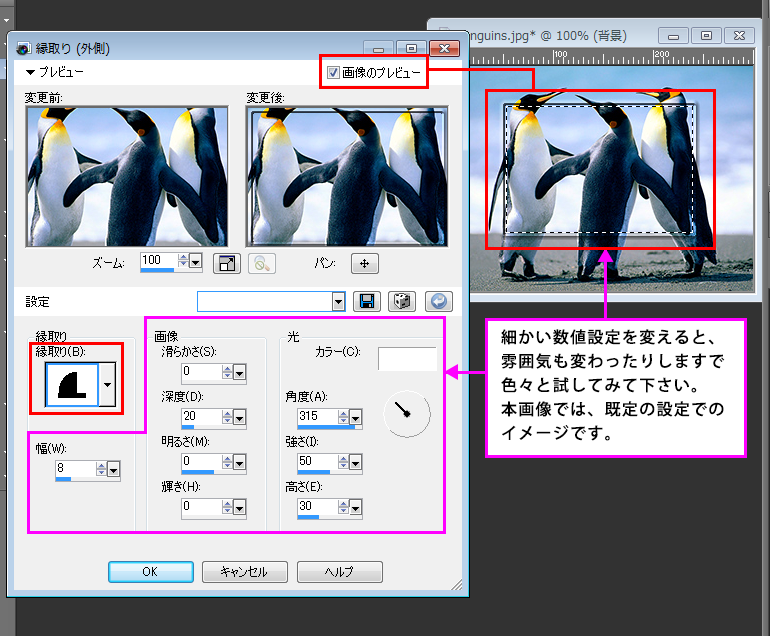
Task: Click the randomize parameters dice icon
Action: [x=401, y=301]
